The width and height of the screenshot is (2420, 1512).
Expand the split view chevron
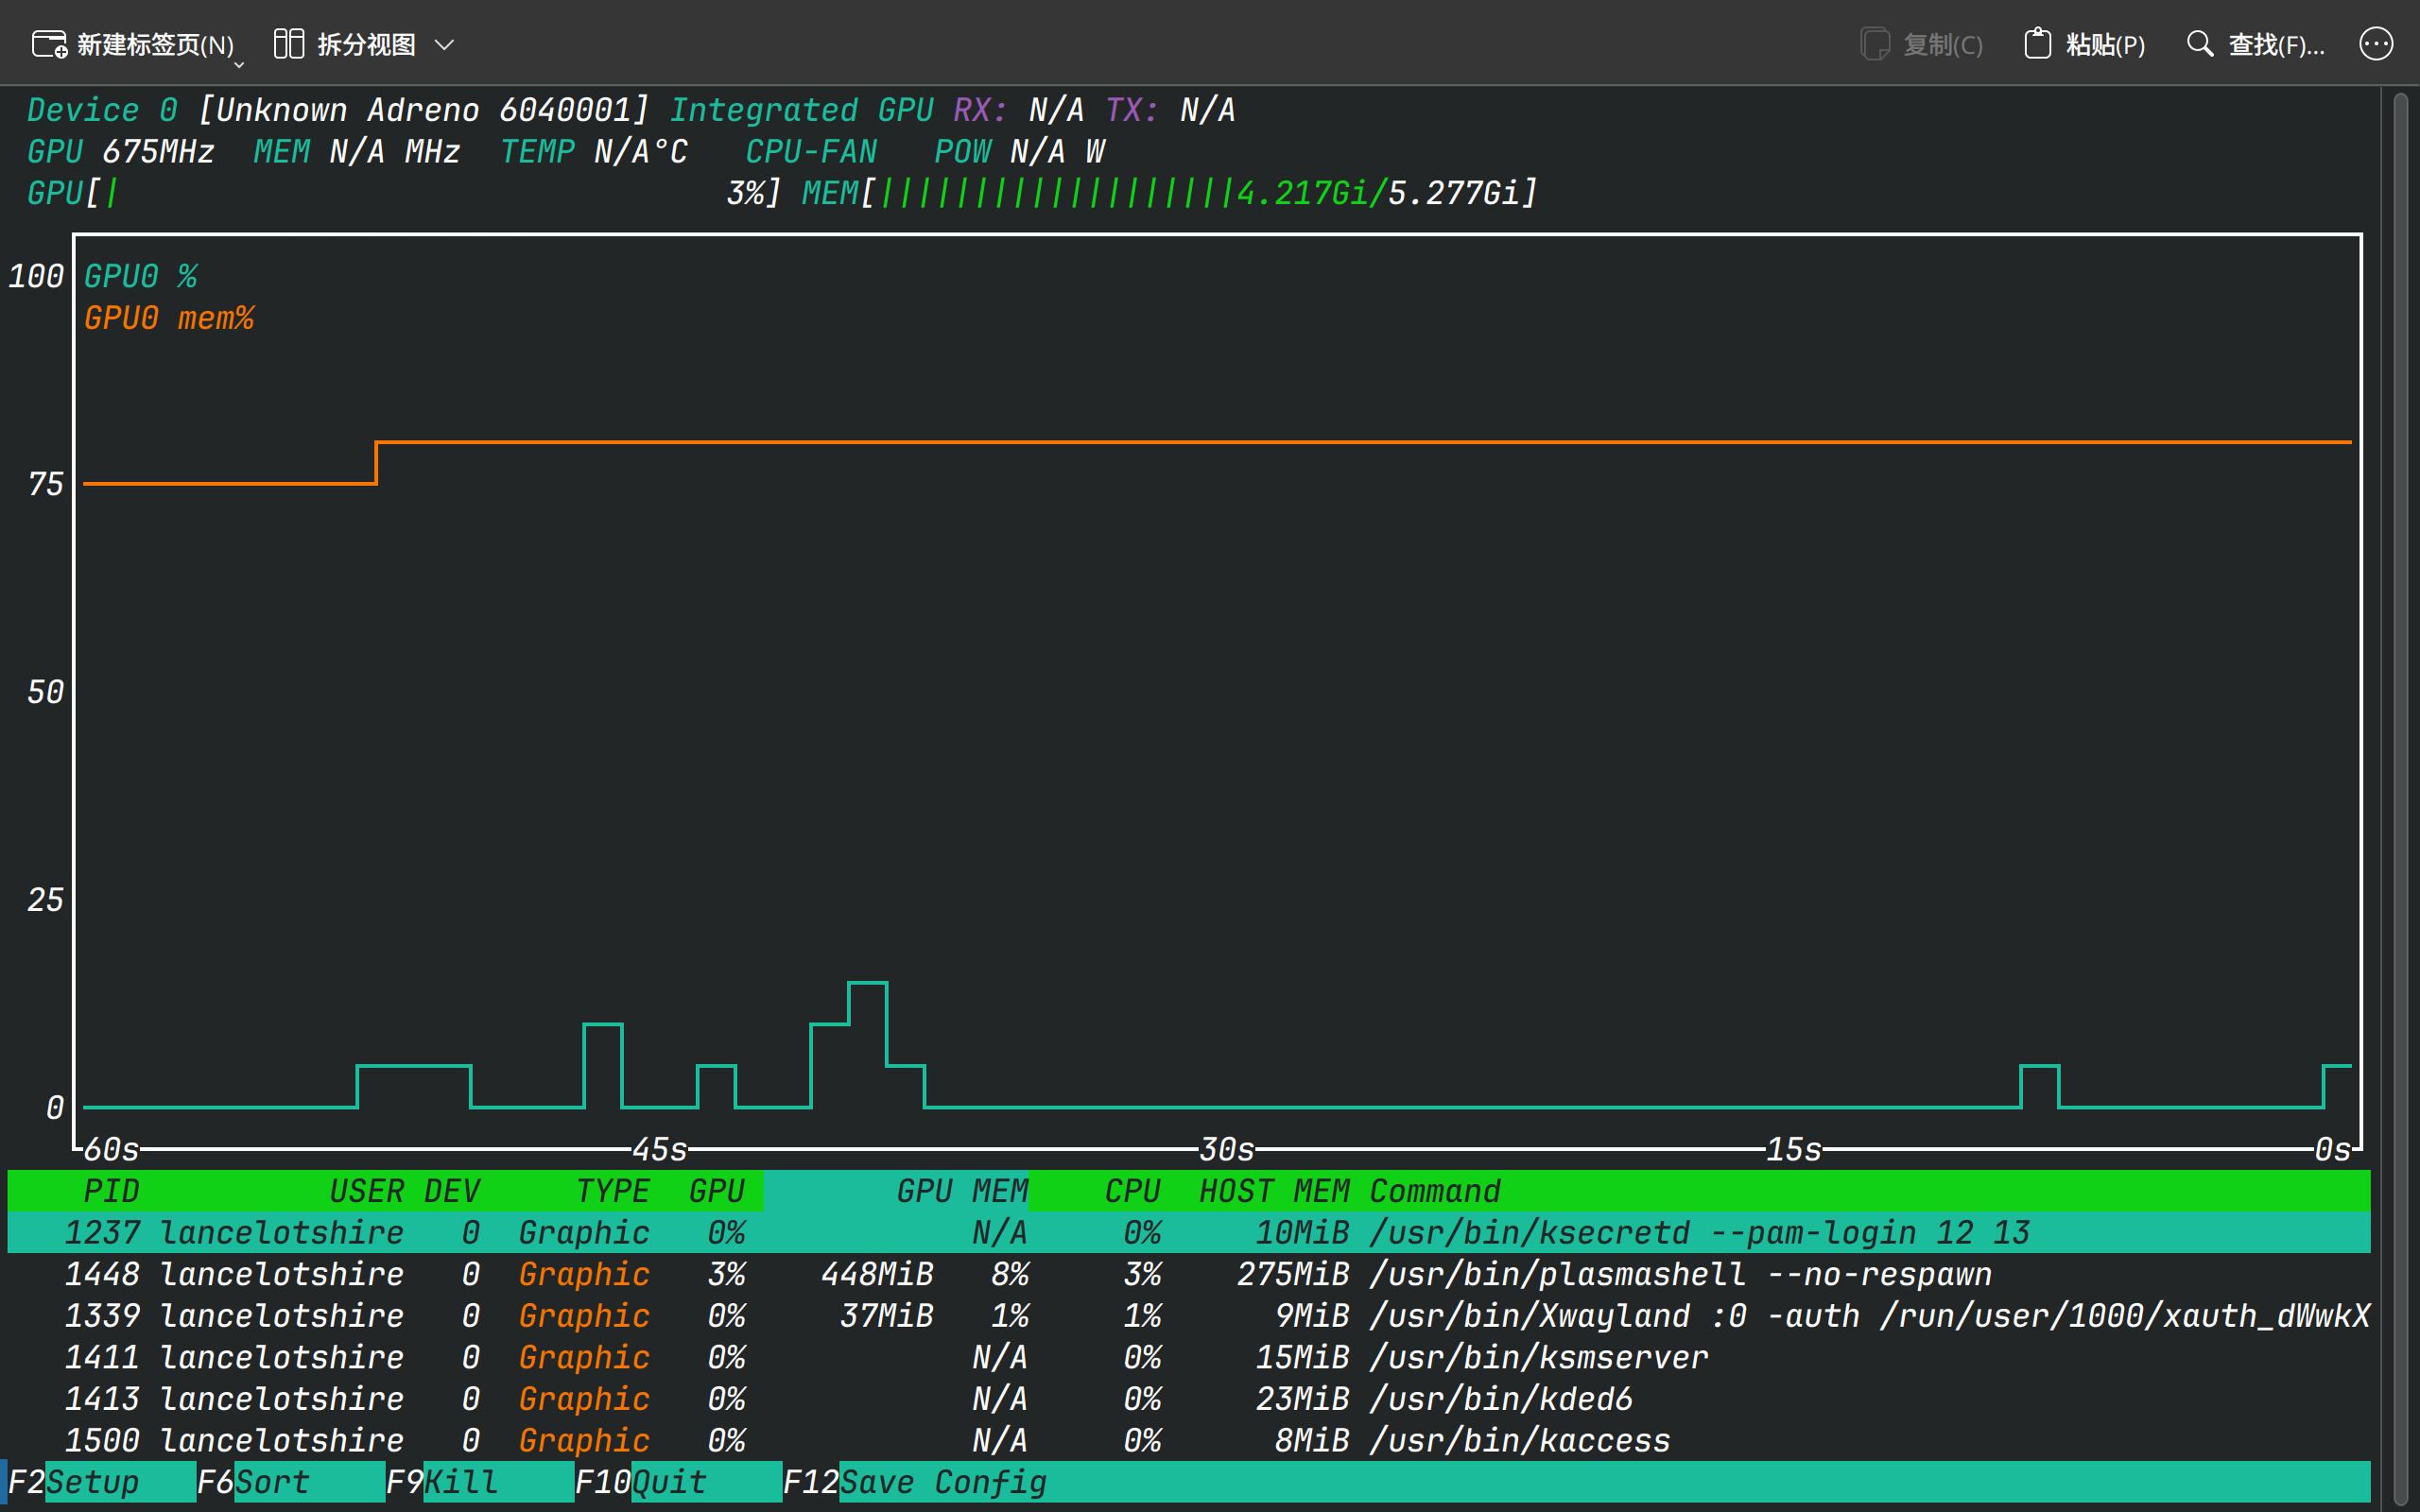coord(445,45)
